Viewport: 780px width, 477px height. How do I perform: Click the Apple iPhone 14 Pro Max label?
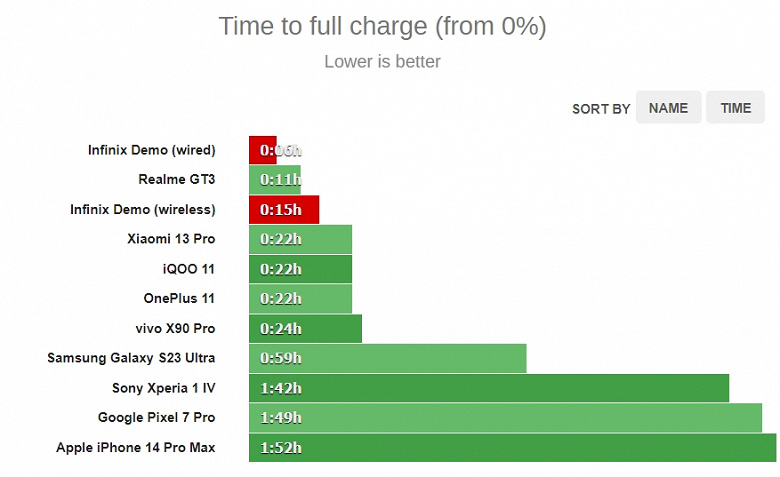[135, 447]
